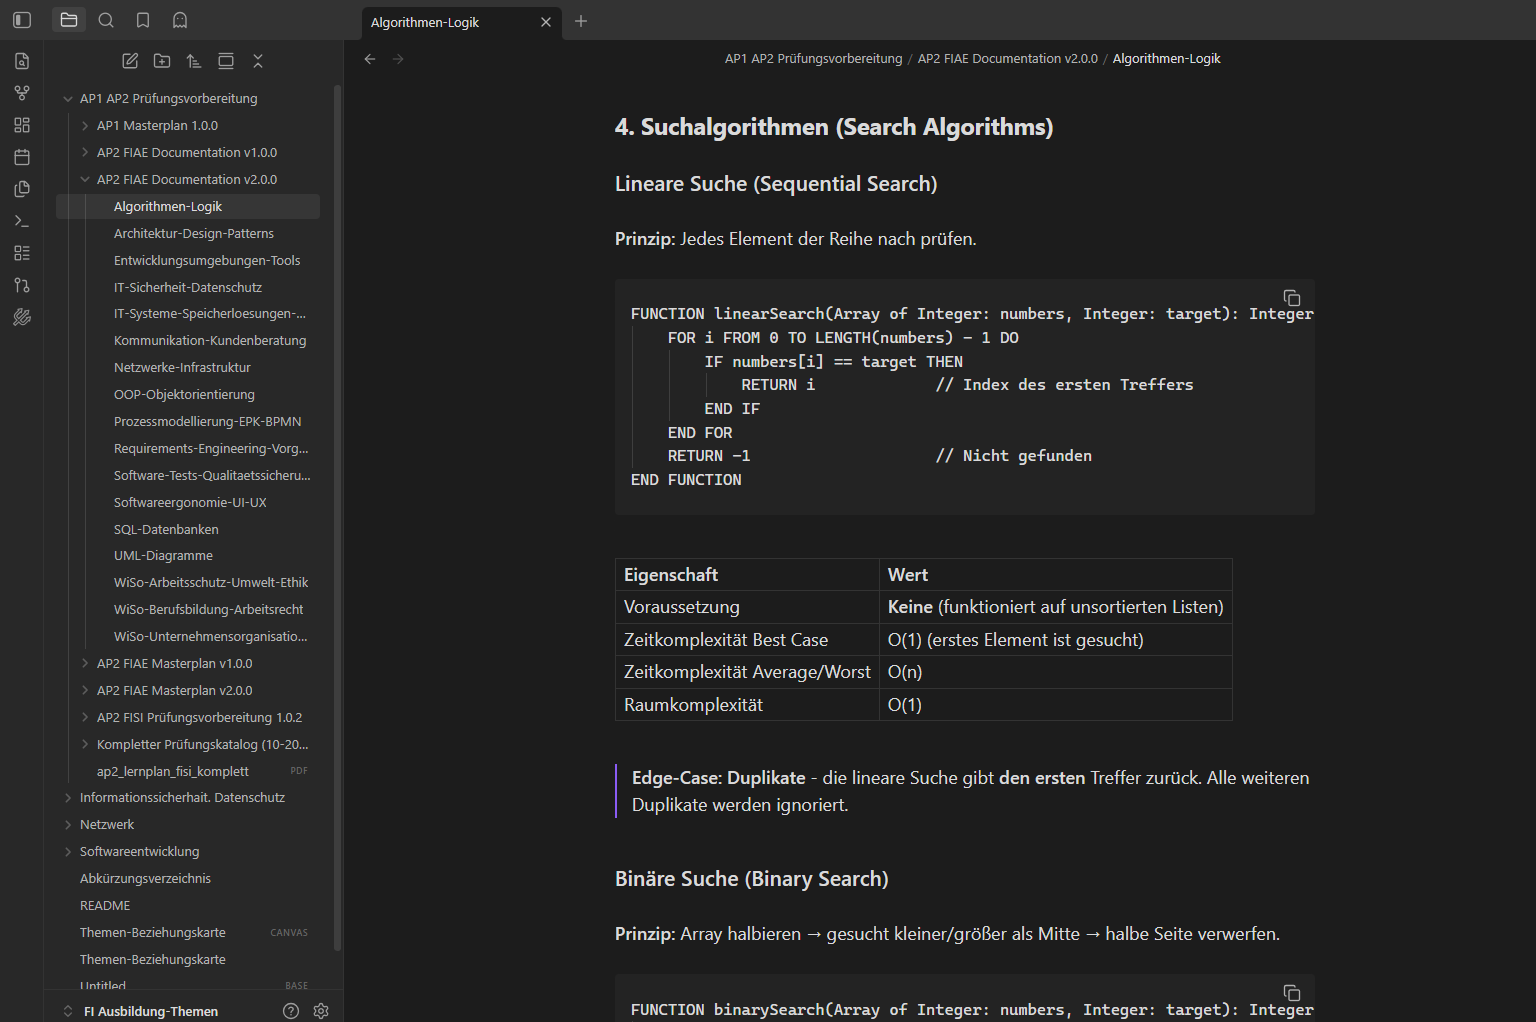This screenshot has width=1536, height=1022.
Task: Open Prozessmodellierung-EPK-BPMN note
Action: tap(207, 421)
